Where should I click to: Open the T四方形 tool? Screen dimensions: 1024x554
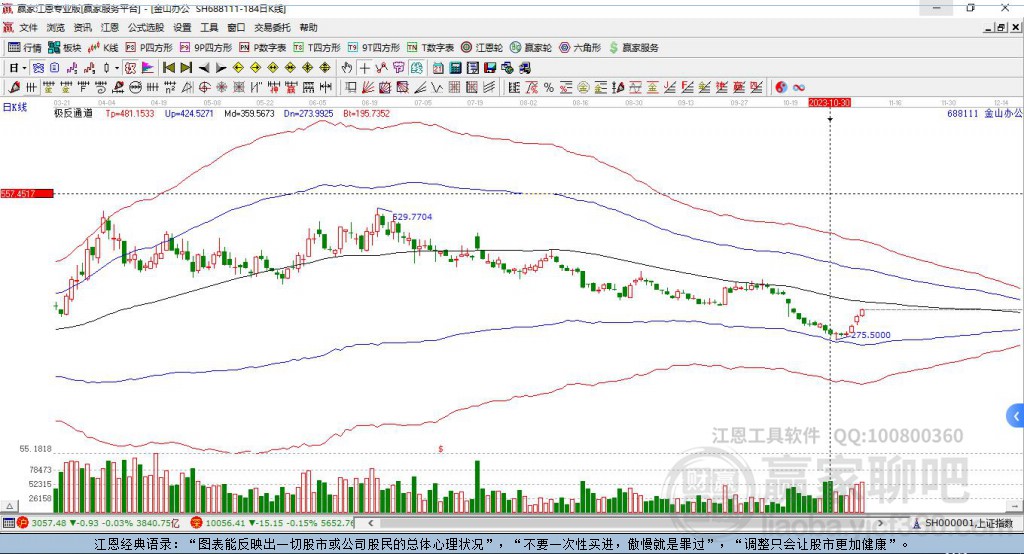pos(317,48)
